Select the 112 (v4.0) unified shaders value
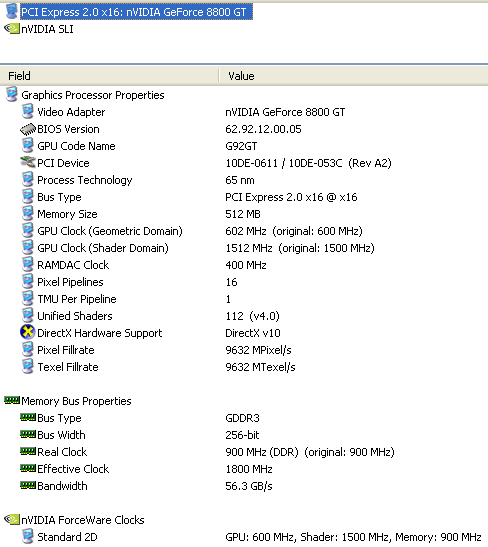 (253, 316)
